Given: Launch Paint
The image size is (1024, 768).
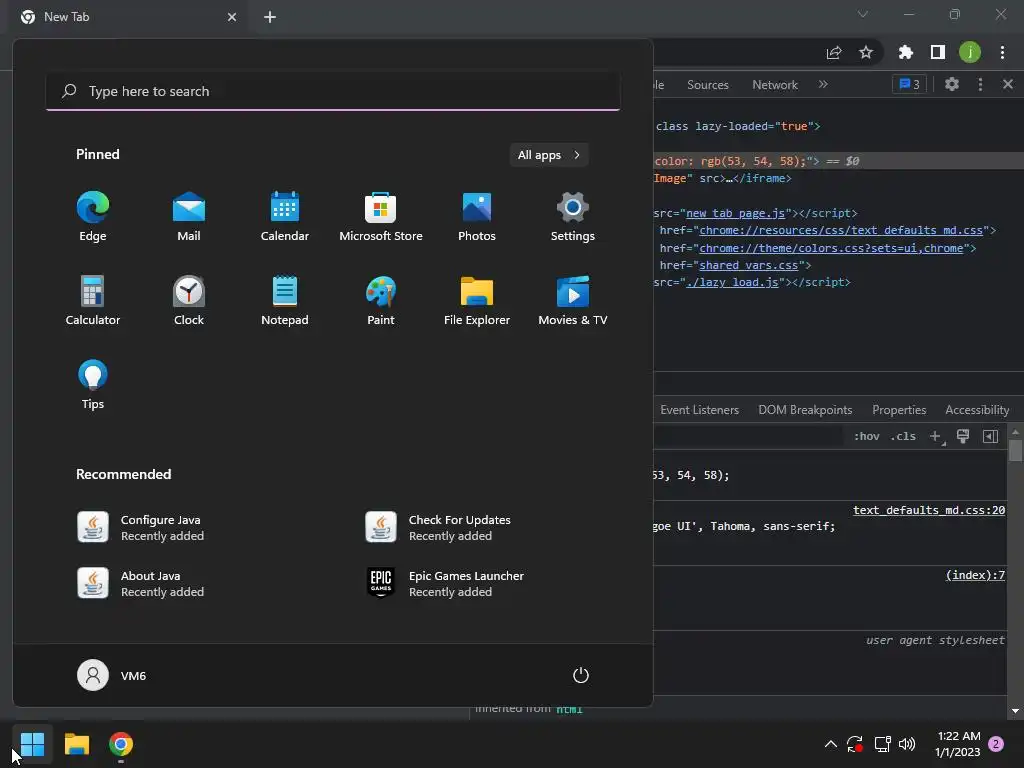Looking at the screenshot, I should pos(381,301).
